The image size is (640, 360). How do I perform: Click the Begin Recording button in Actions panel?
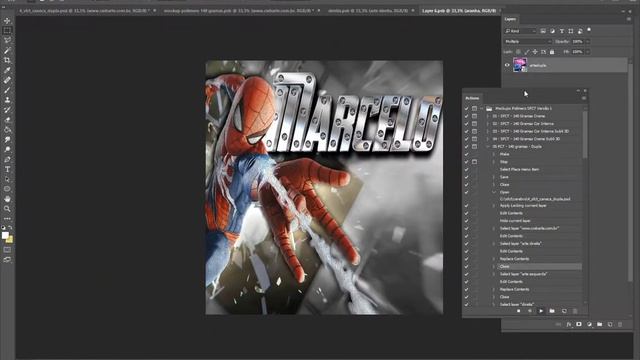point(530,311)
